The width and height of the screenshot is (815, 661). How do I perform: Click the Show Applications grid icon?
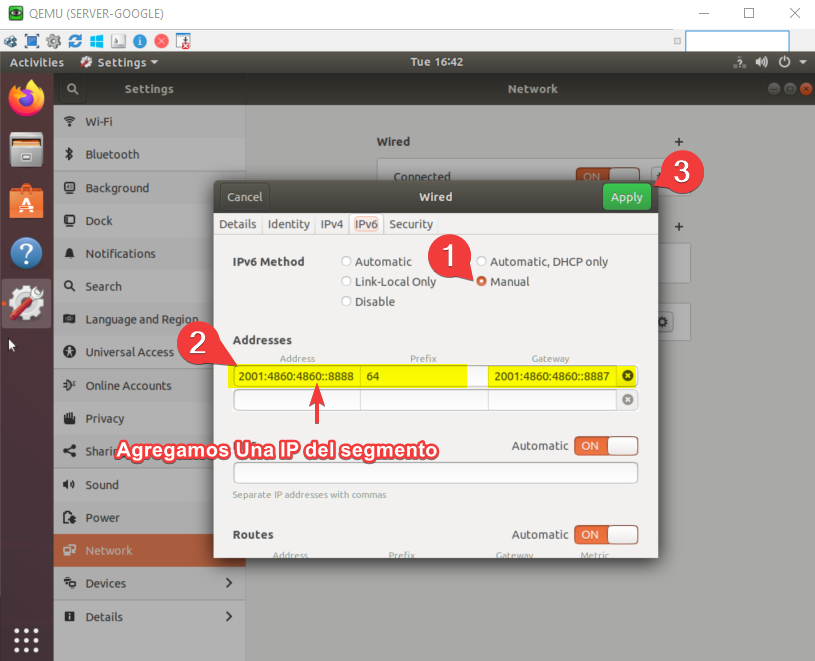[x=27, y=639]
